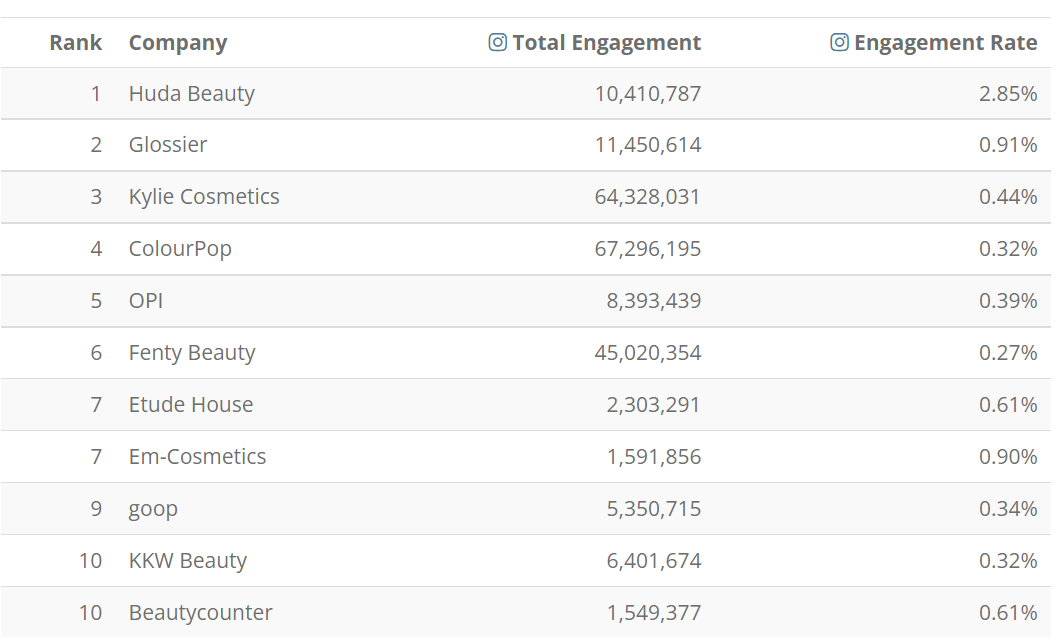The height and width of the screenshot is (643, 1056).
Task: Click ColourPop's 67,296,195 total engagement value
Action: 648,249
